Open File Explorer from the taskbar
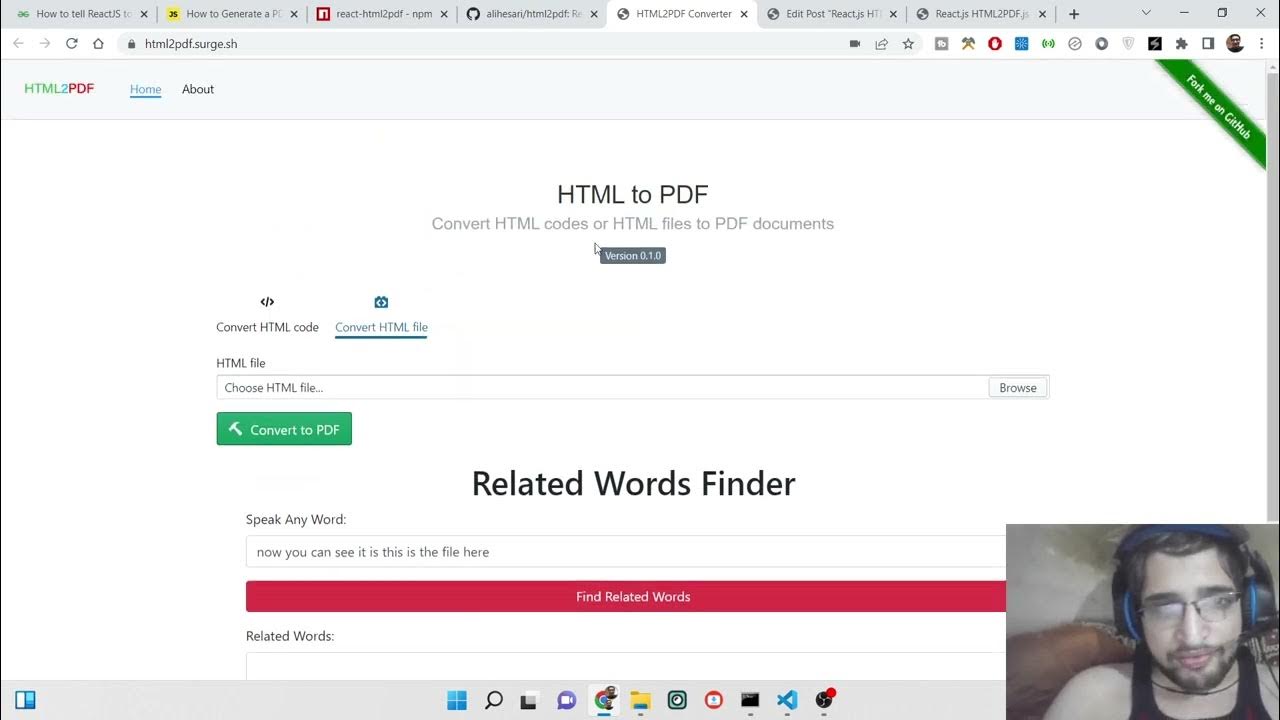This screenshot has width=1280, height=720. (640, 700)
